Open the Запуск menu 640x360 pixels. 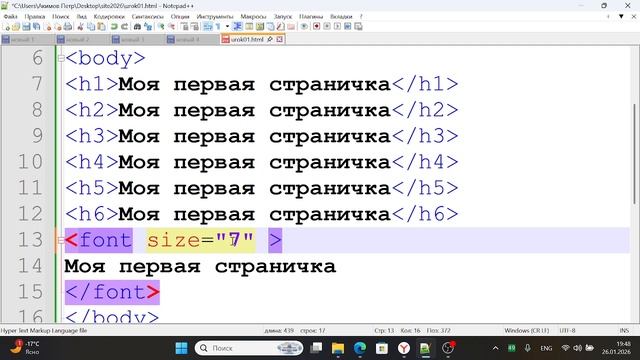[282, 17]
